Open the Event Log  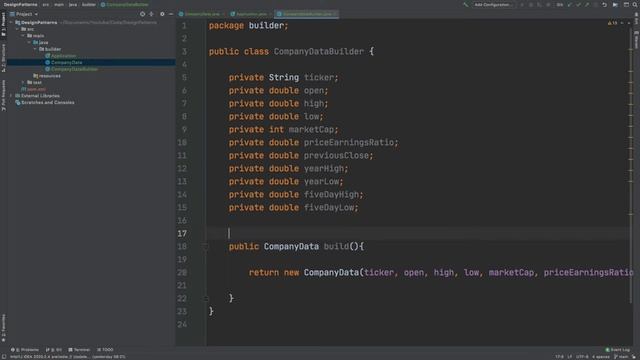617,350
